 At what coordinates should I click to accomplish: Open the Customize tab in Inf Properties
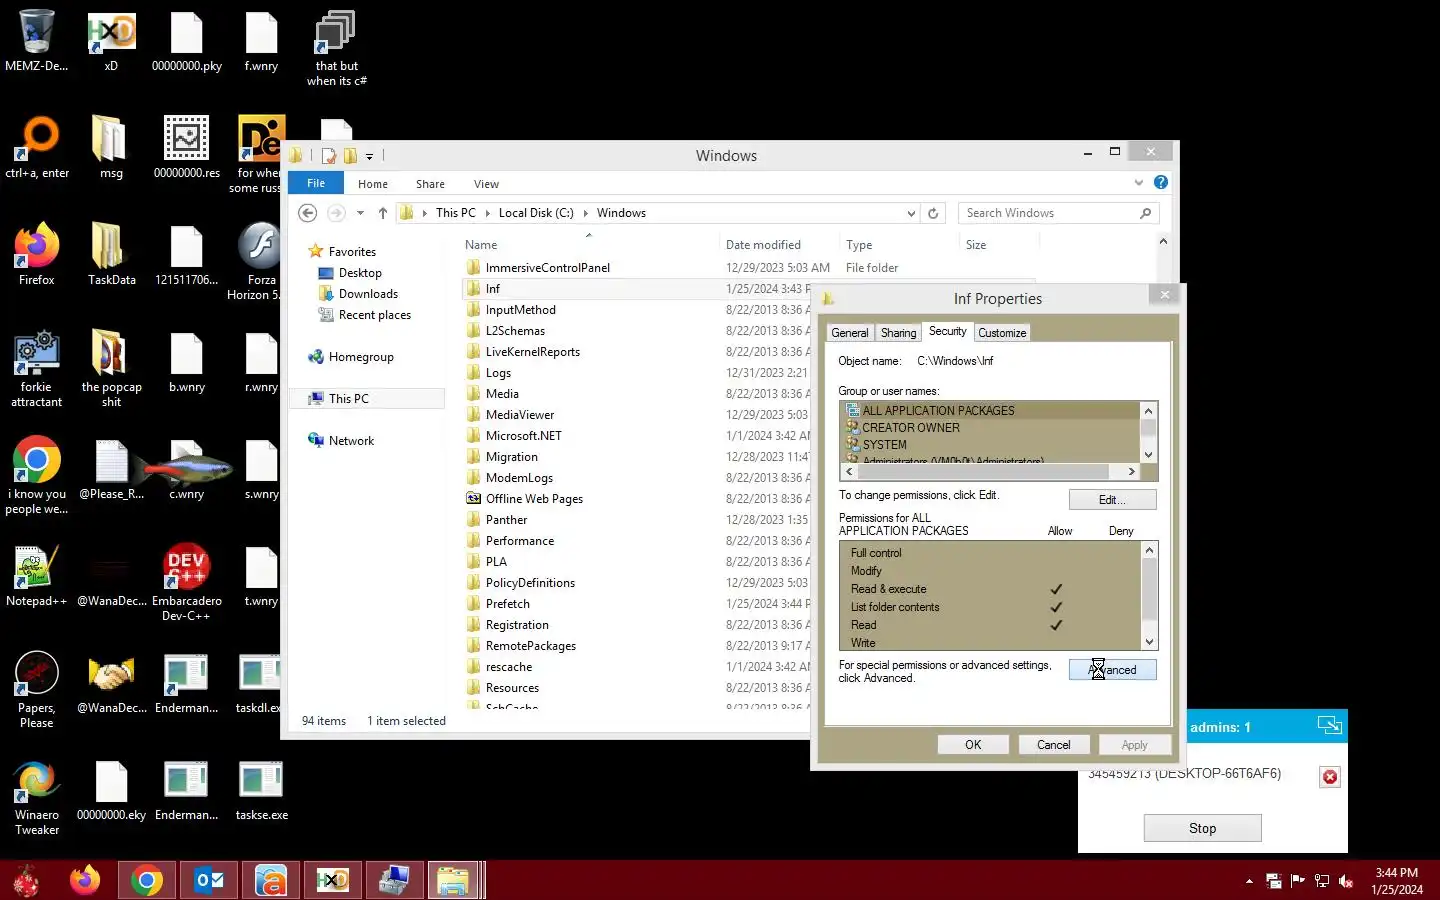coord(1002,333)
